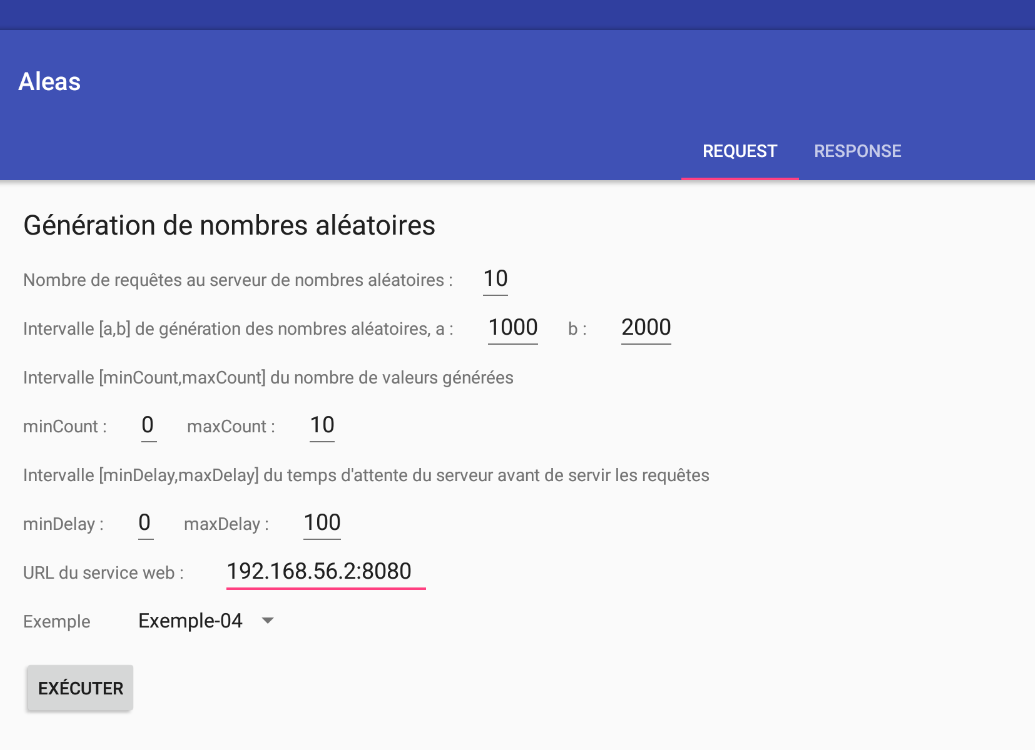This screenshot has width=1035, height=750.
Task: Click the 'maxDelay :' label
Action: click(x=227, y=524)
